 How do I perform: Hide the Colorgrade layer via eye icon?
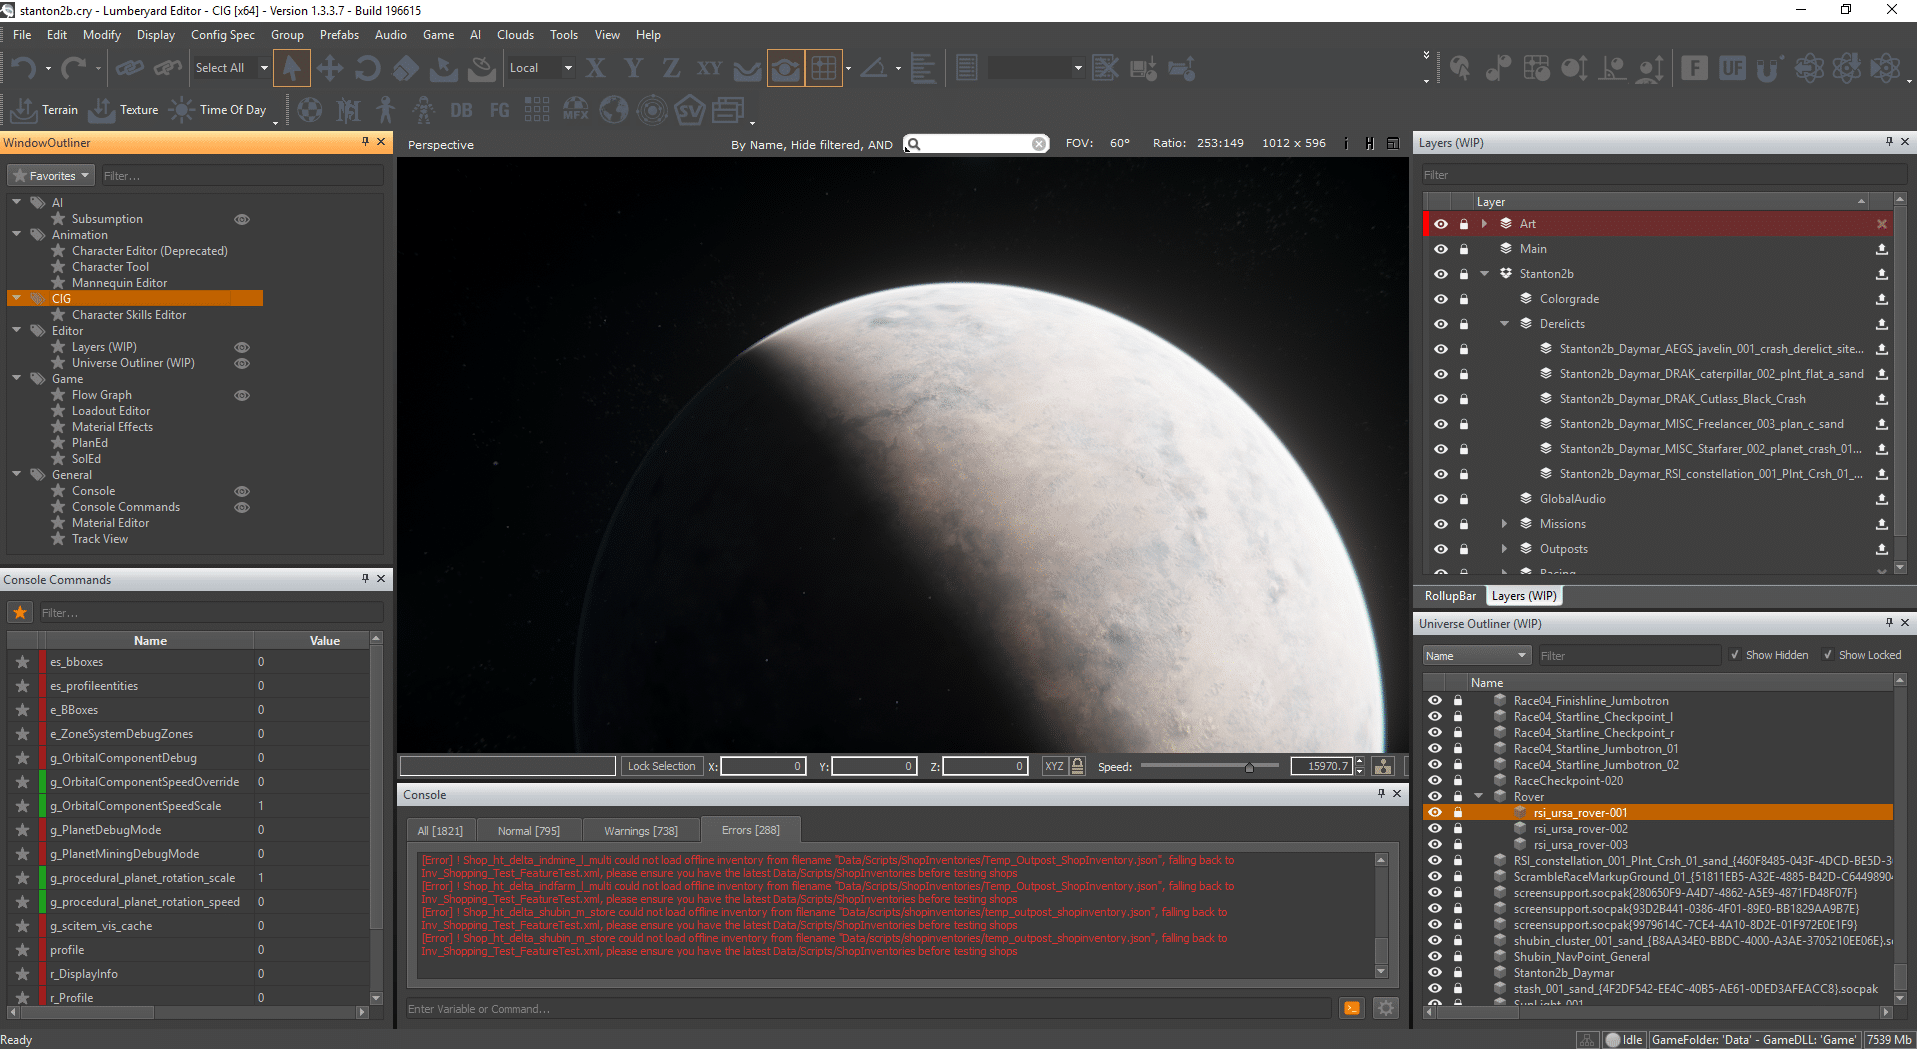[1440, 299]
